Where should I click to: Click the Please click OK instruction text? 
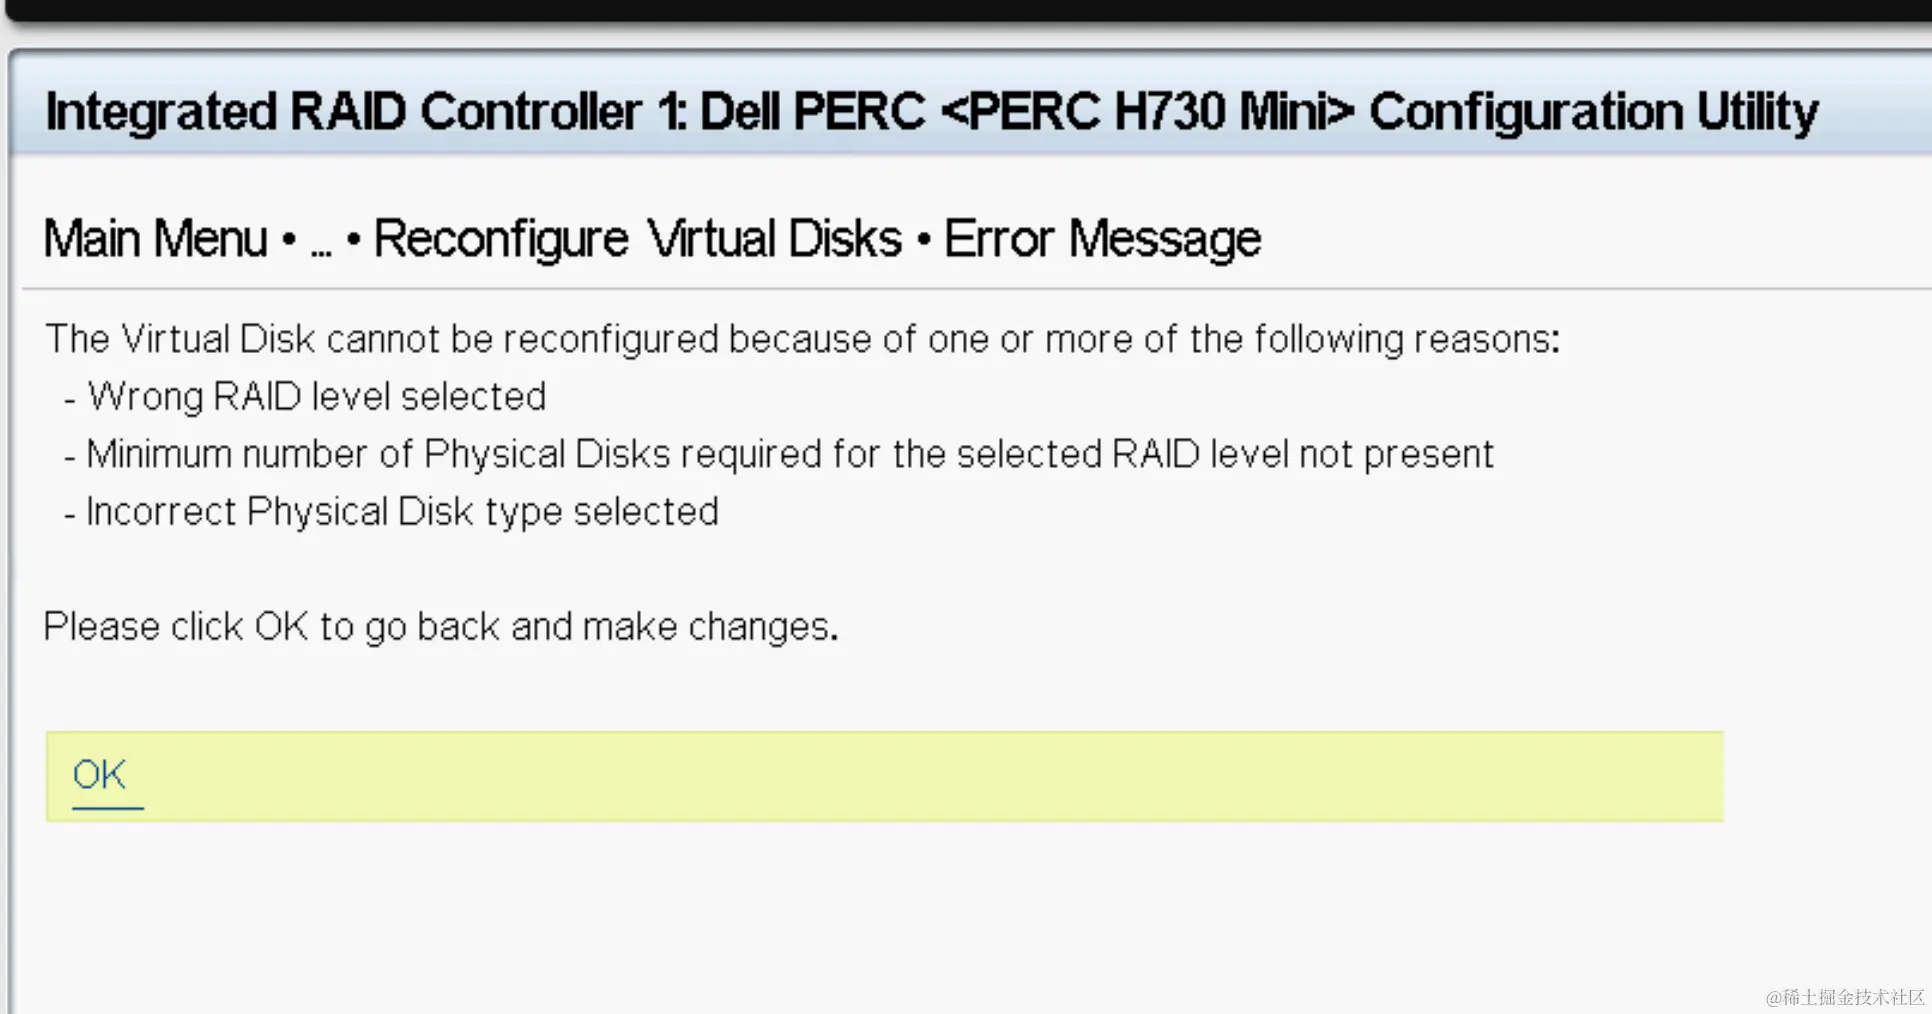(441, 627)
